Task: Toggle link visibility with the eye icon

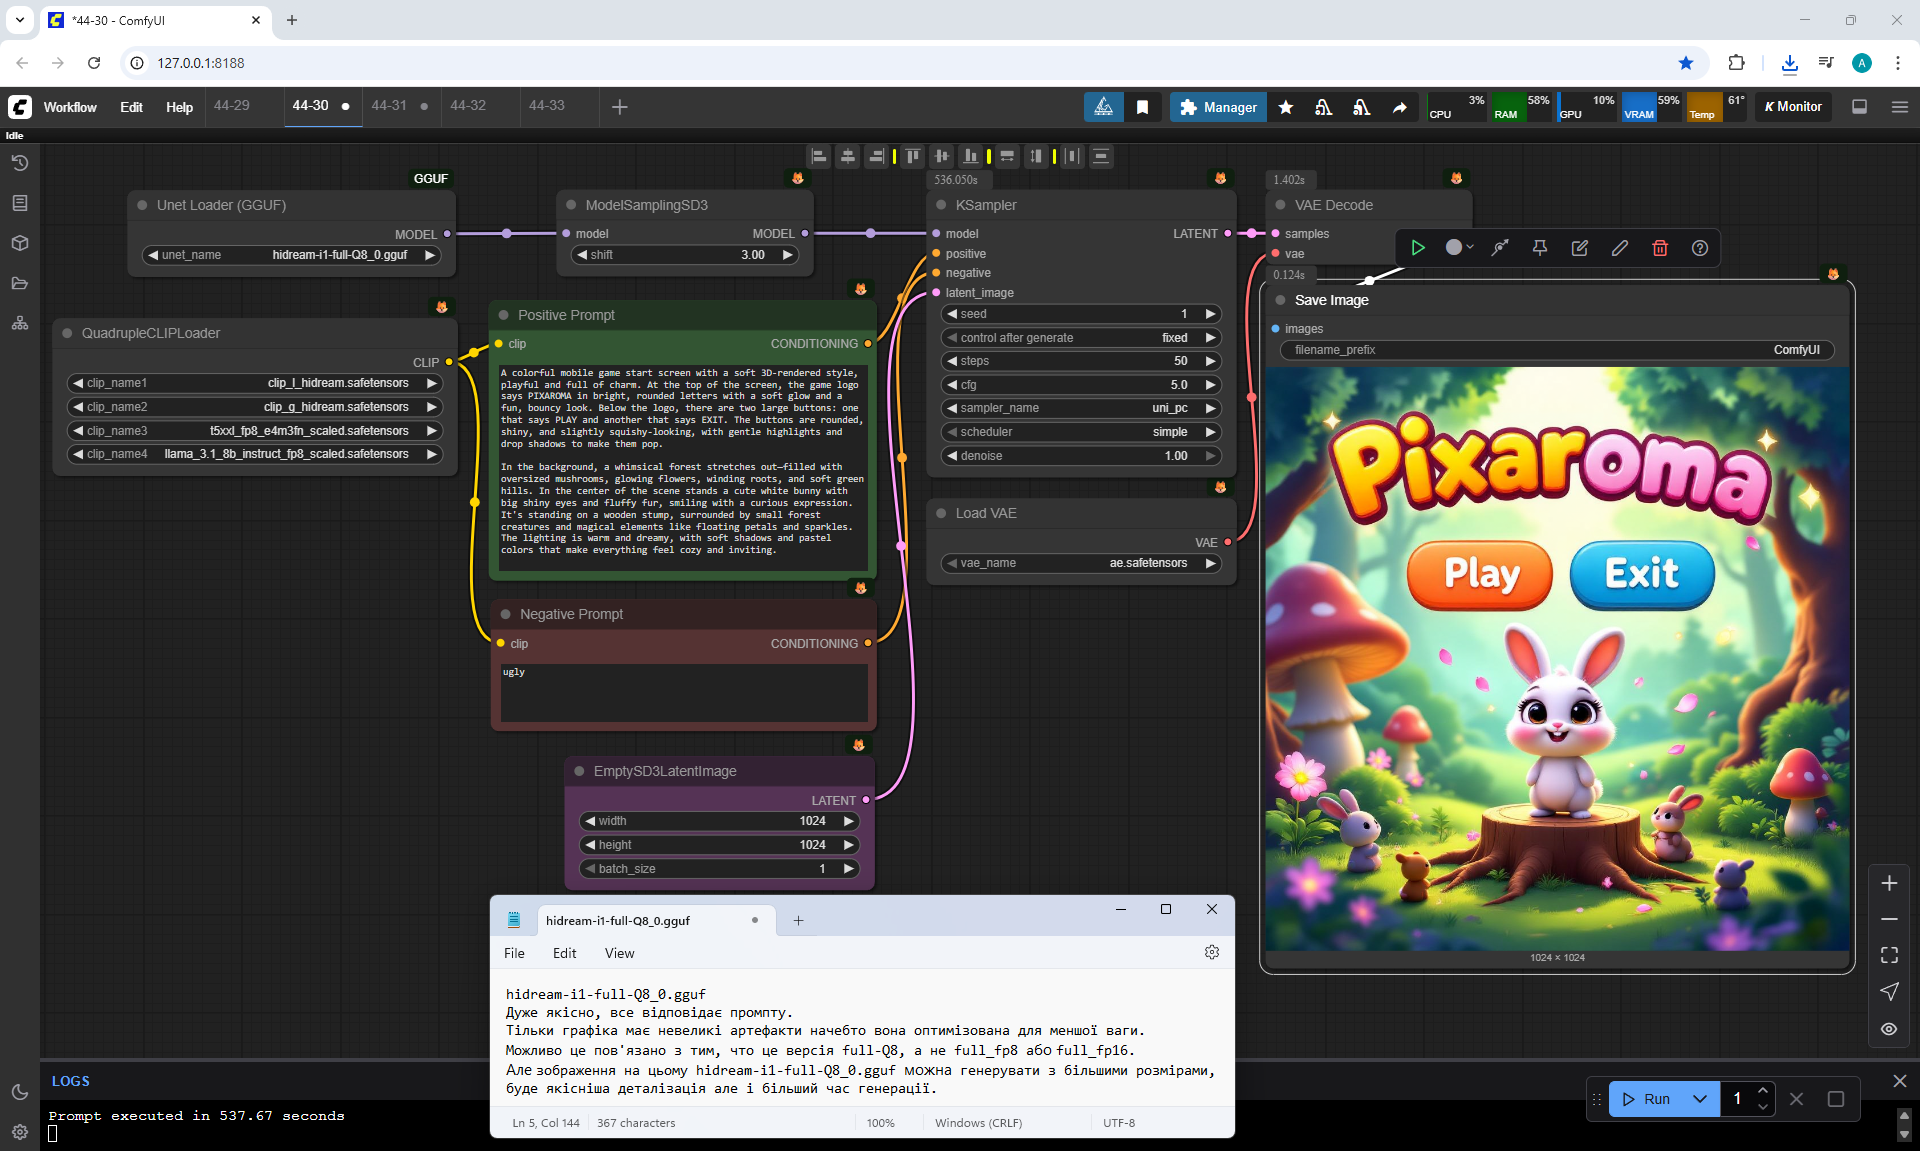Action: click(x=1889, y=1029)
